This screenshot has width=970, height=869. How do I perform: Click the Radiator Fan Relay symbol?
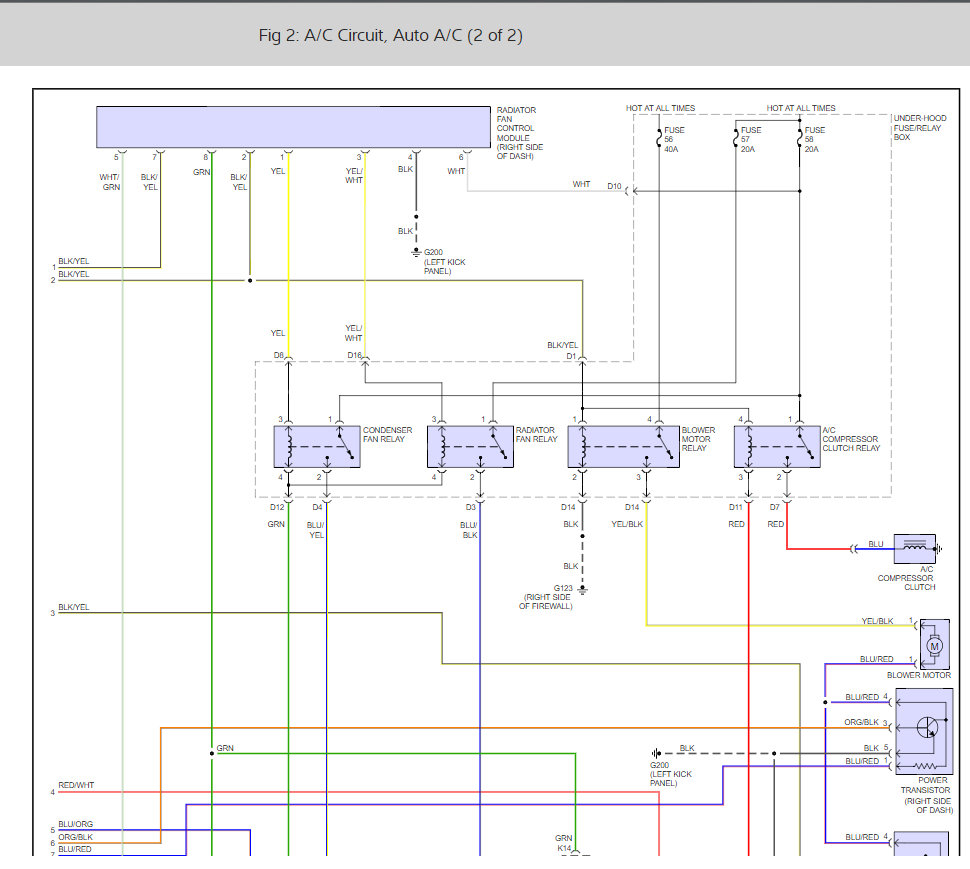(x=470, y=446)
